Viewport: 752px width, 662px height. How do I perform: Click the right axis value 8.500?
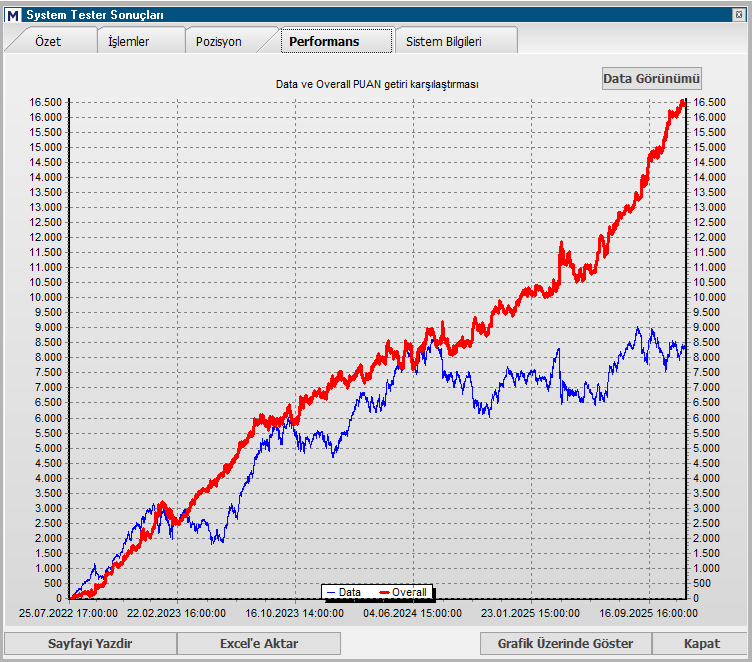pyautogui.click(x=706, y=342)
